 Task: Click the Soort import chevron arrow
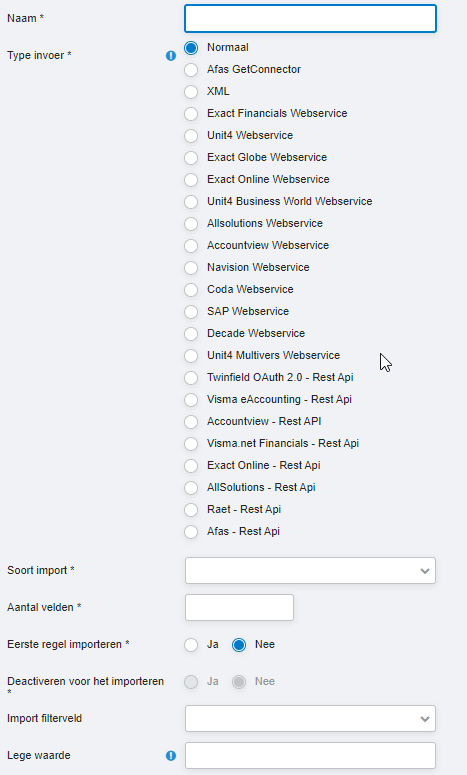coord(425,571)
